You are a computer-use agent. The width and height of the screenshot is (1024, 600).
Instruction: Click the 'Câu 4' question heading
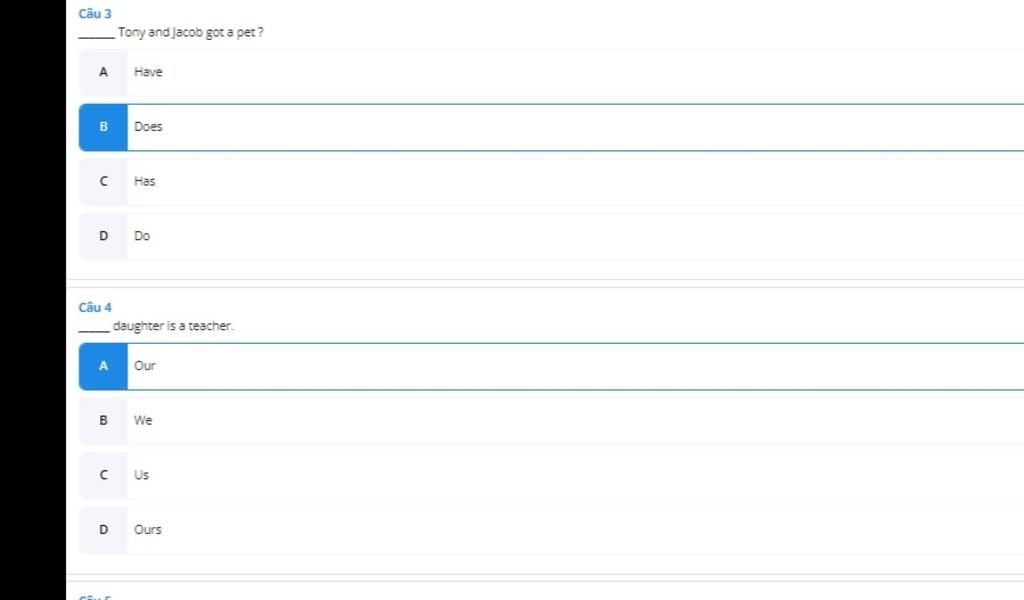pos(95,307)
